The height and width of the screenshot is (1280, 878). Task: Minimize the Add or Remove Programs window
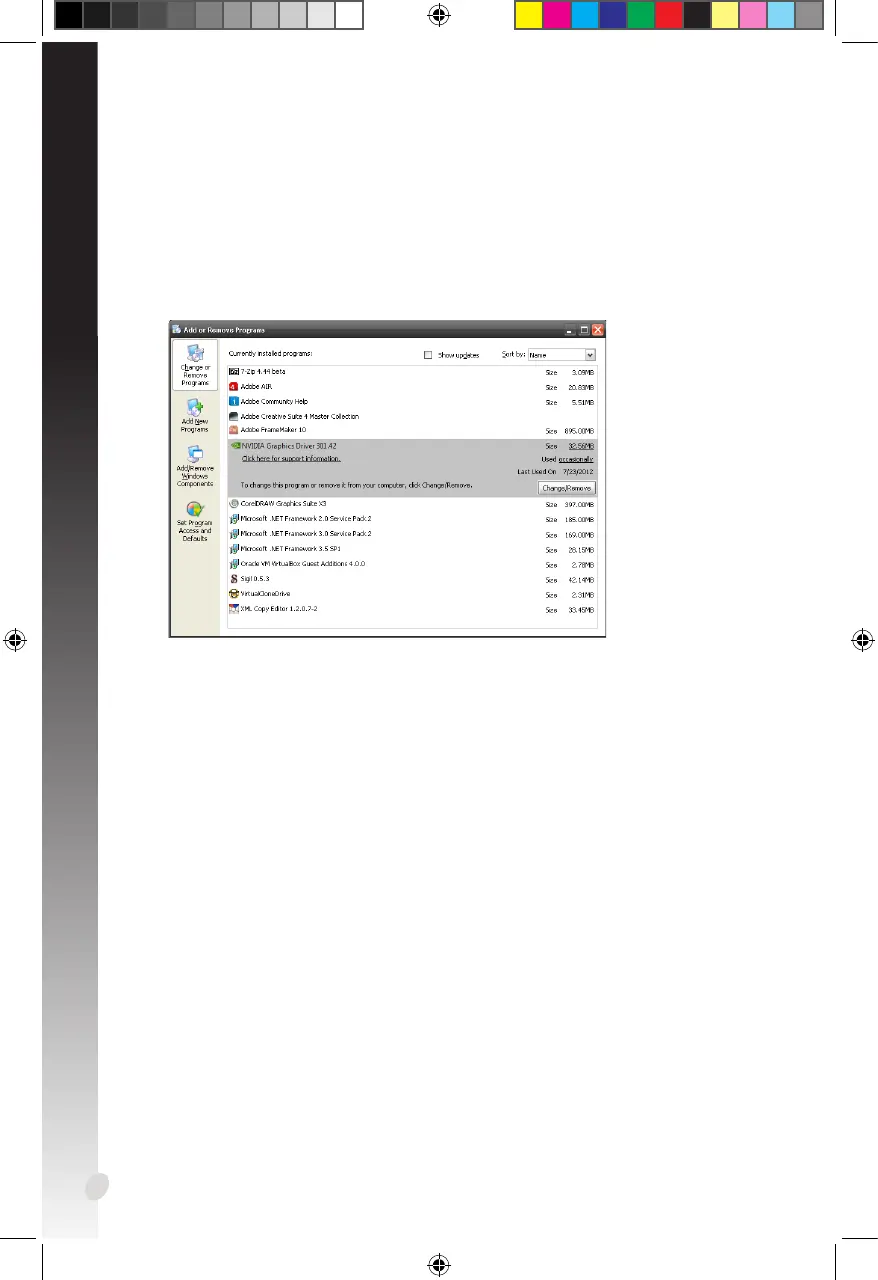tap(570, 329)
